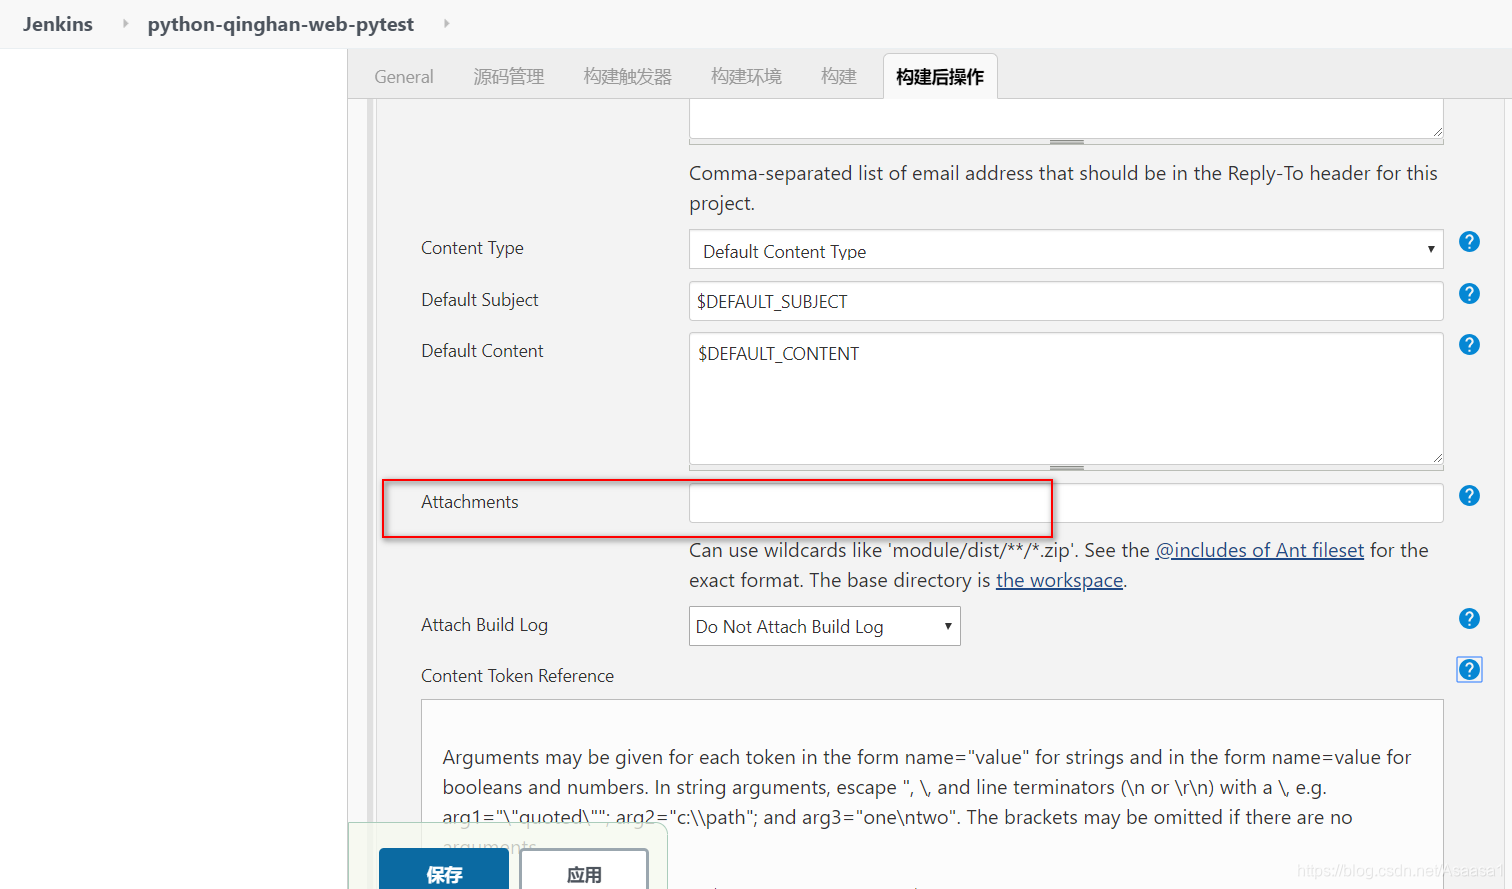Switch to 源码管理 tab
The height and width of the screenshot is (889, 1512).
(x=509, y=77)
